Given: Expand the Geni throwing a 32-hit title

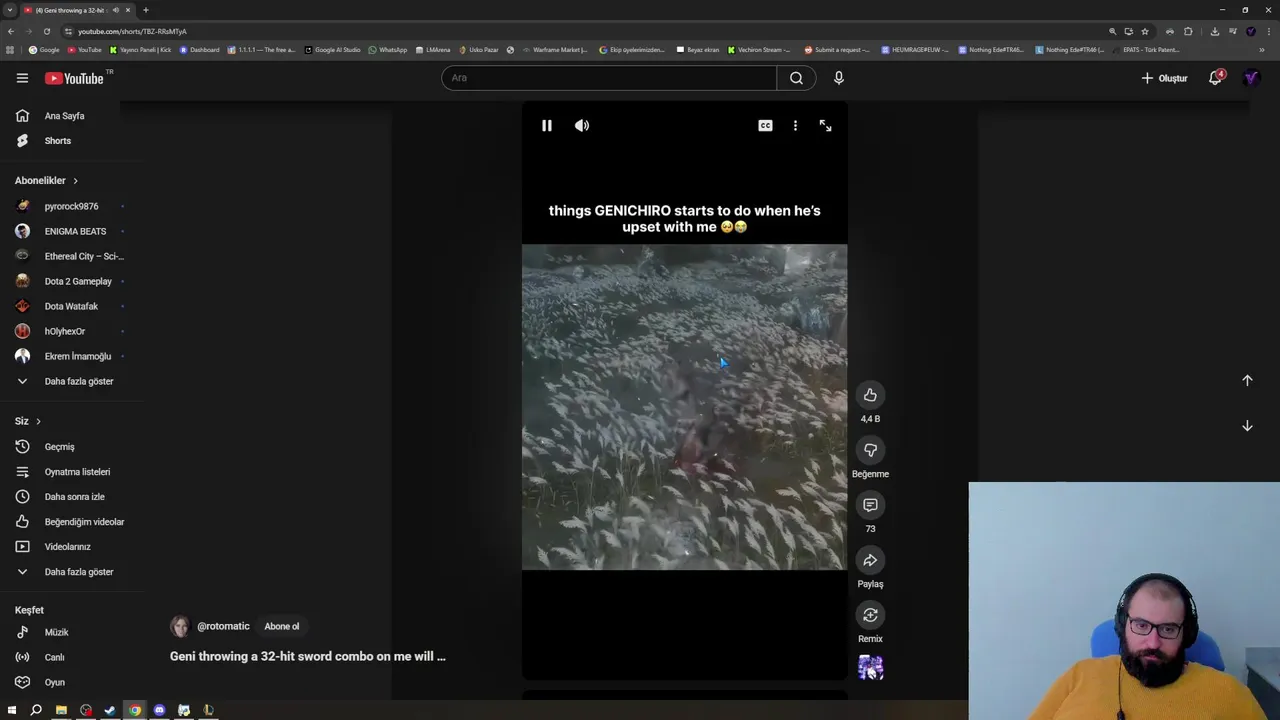Looking at the screenshot, I should (308, 656).
